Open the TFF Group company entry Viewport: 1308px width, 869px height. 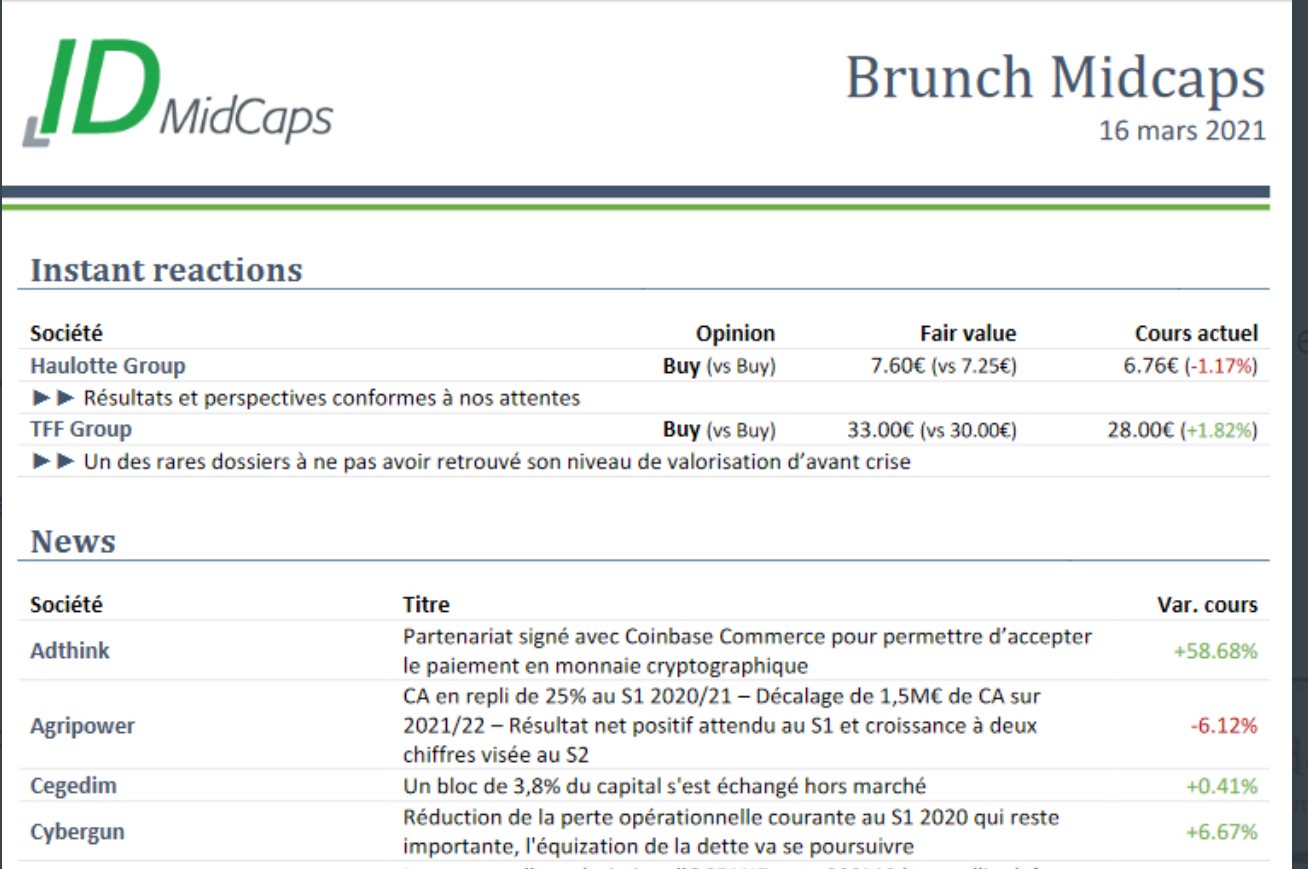tap(81, 429)
